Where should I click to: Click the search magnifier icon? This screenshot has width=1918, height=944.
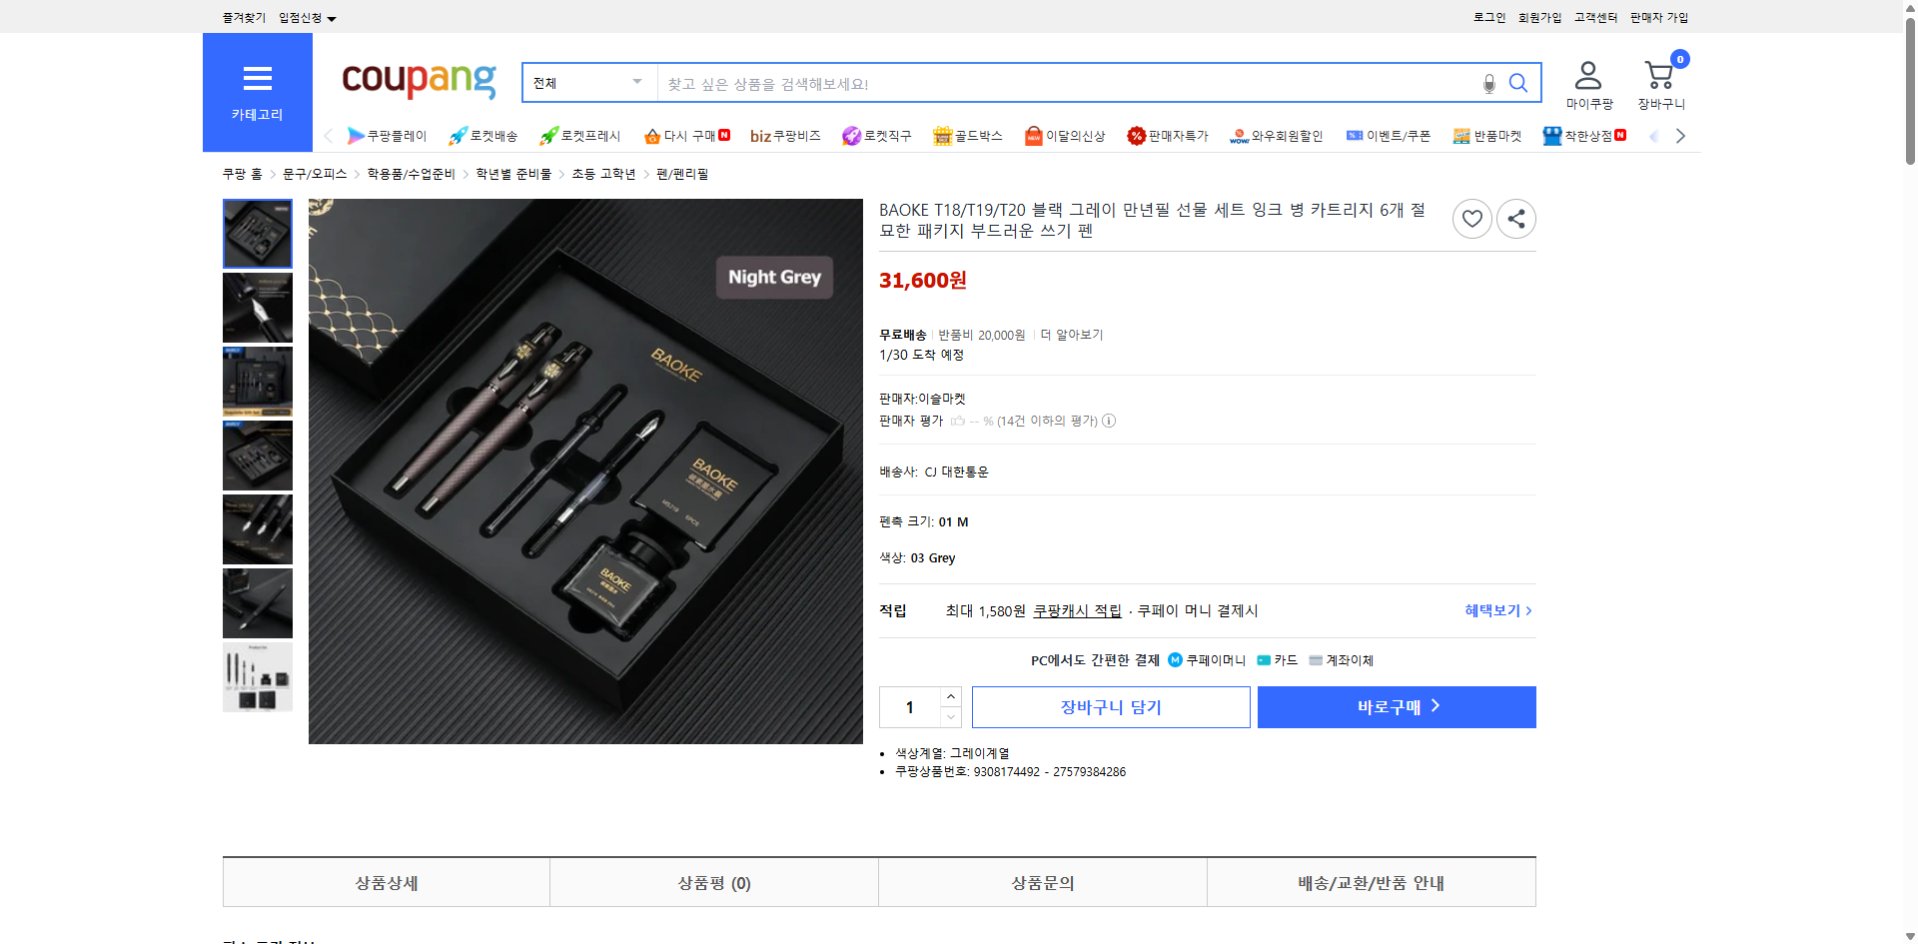coord(1518,83)
